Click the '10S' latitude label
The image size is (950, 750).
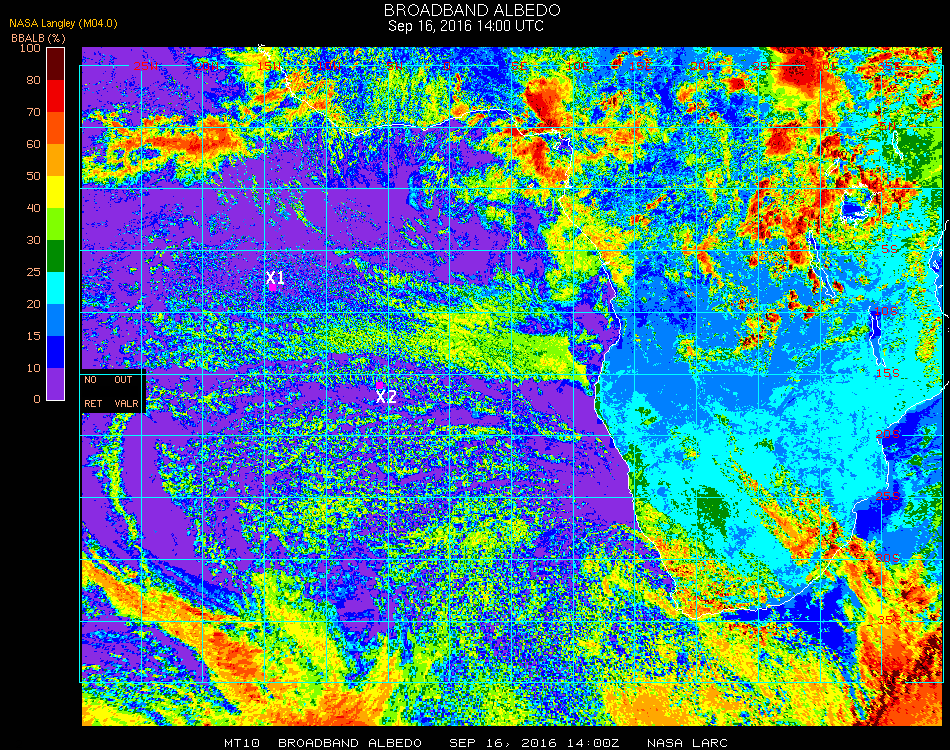point(886,311)
